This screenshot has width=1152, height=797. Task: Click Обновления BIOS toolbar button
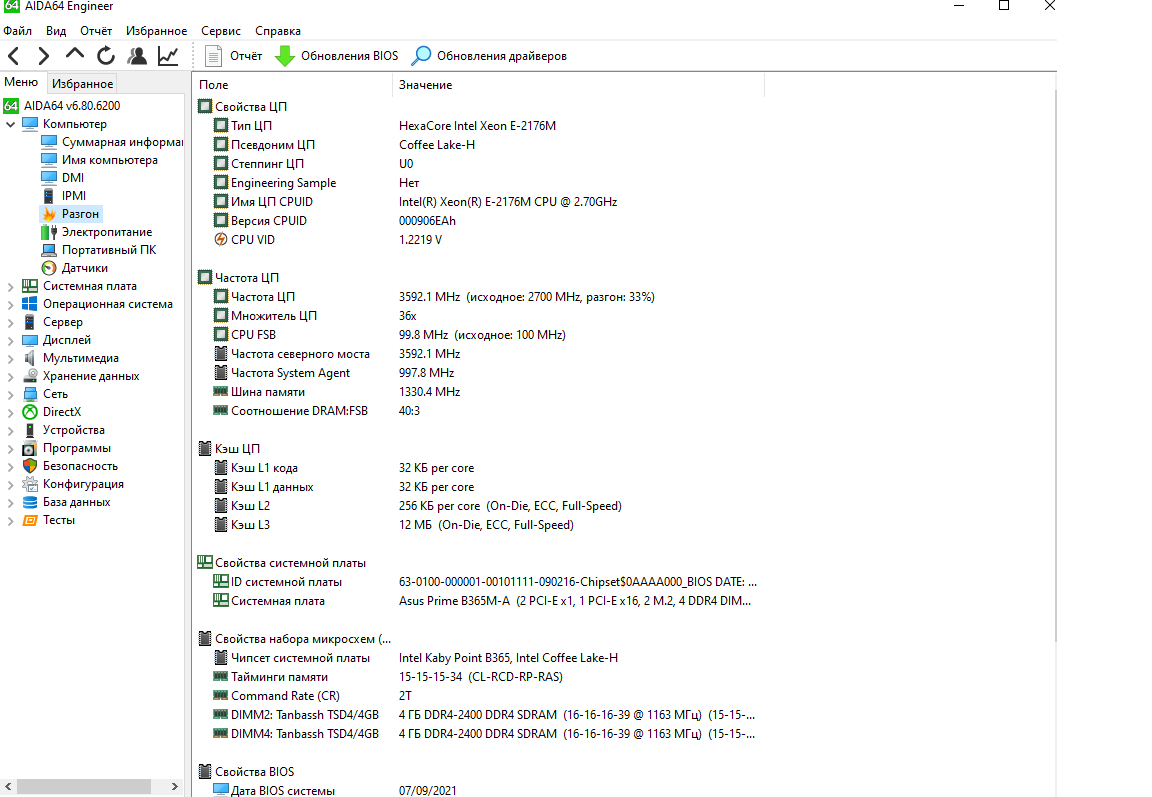tap(336, 56)
